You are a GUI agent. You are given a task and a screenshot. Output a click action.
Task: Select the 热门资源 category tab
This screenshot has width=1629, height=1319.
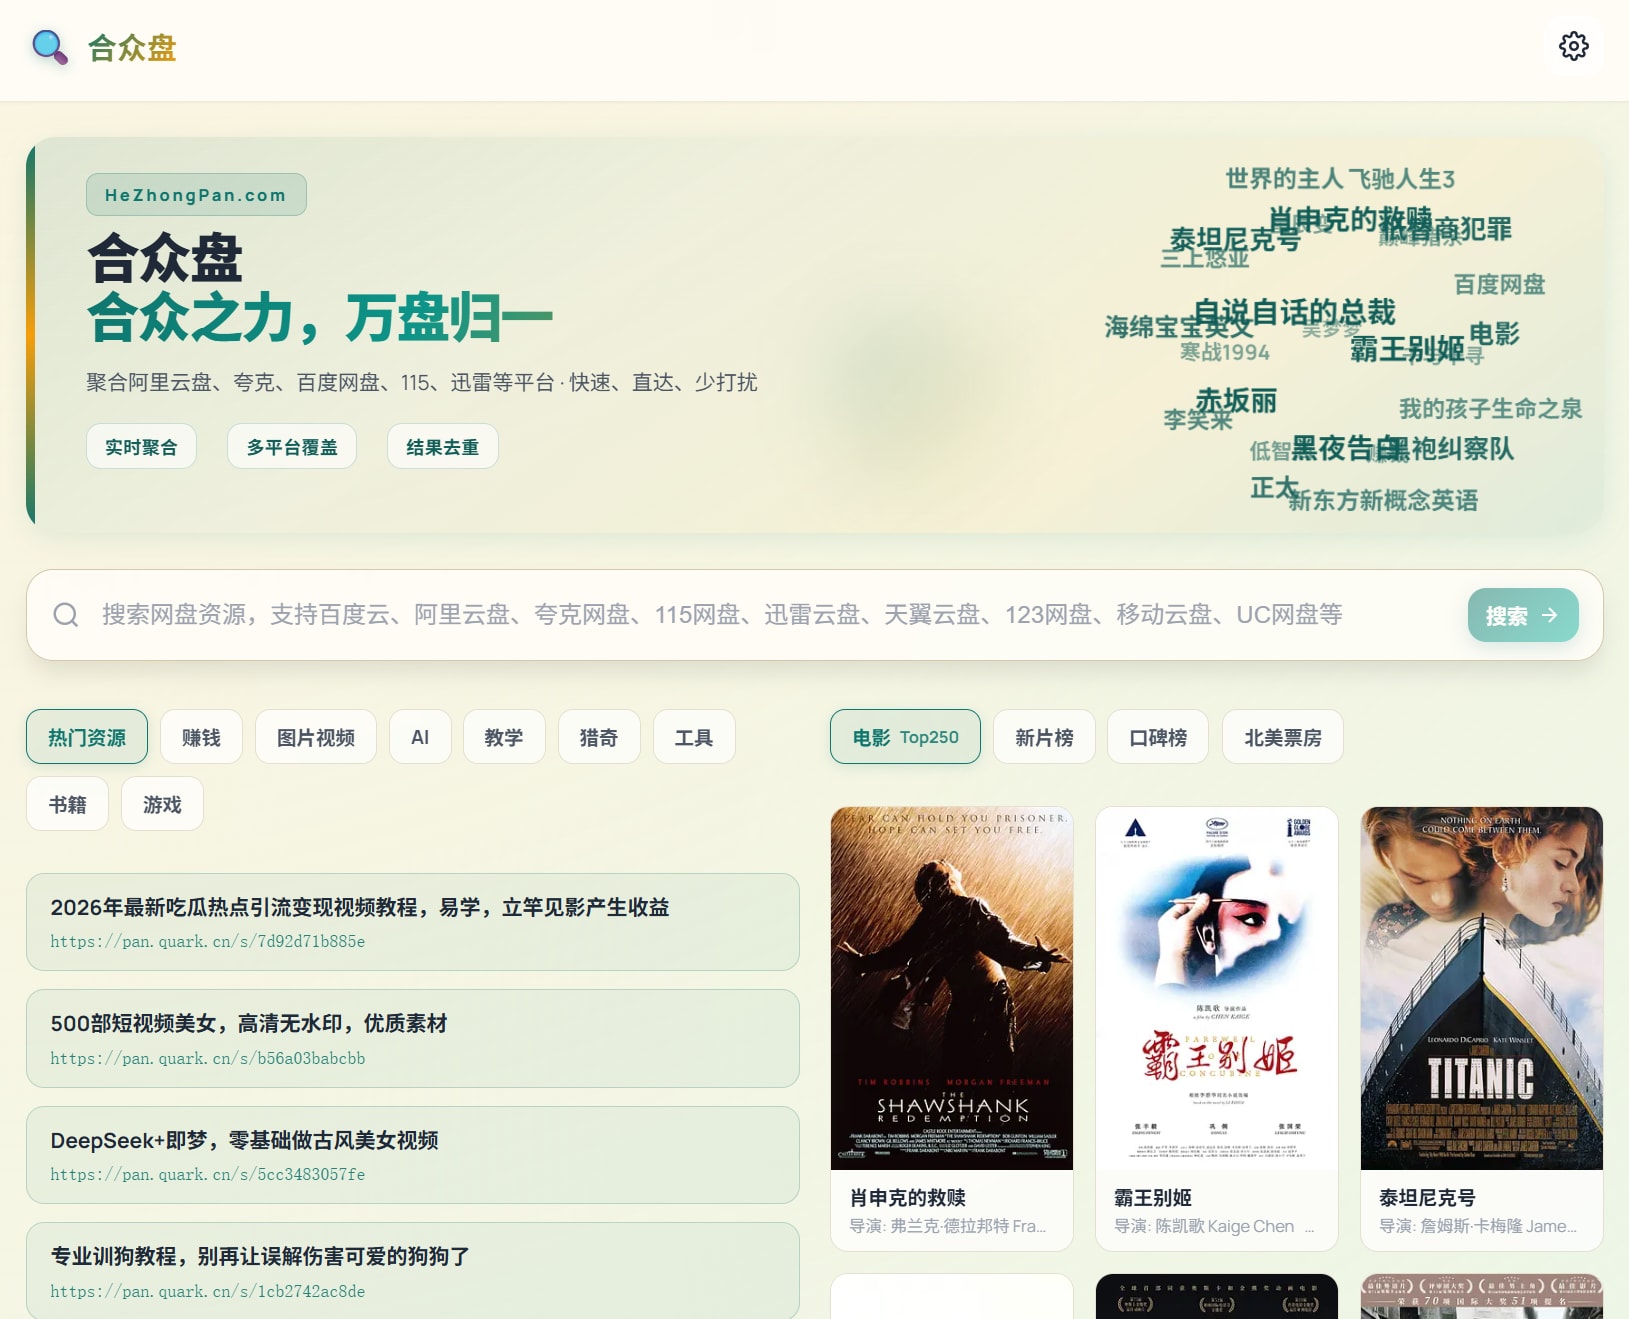tap(87, 737)
